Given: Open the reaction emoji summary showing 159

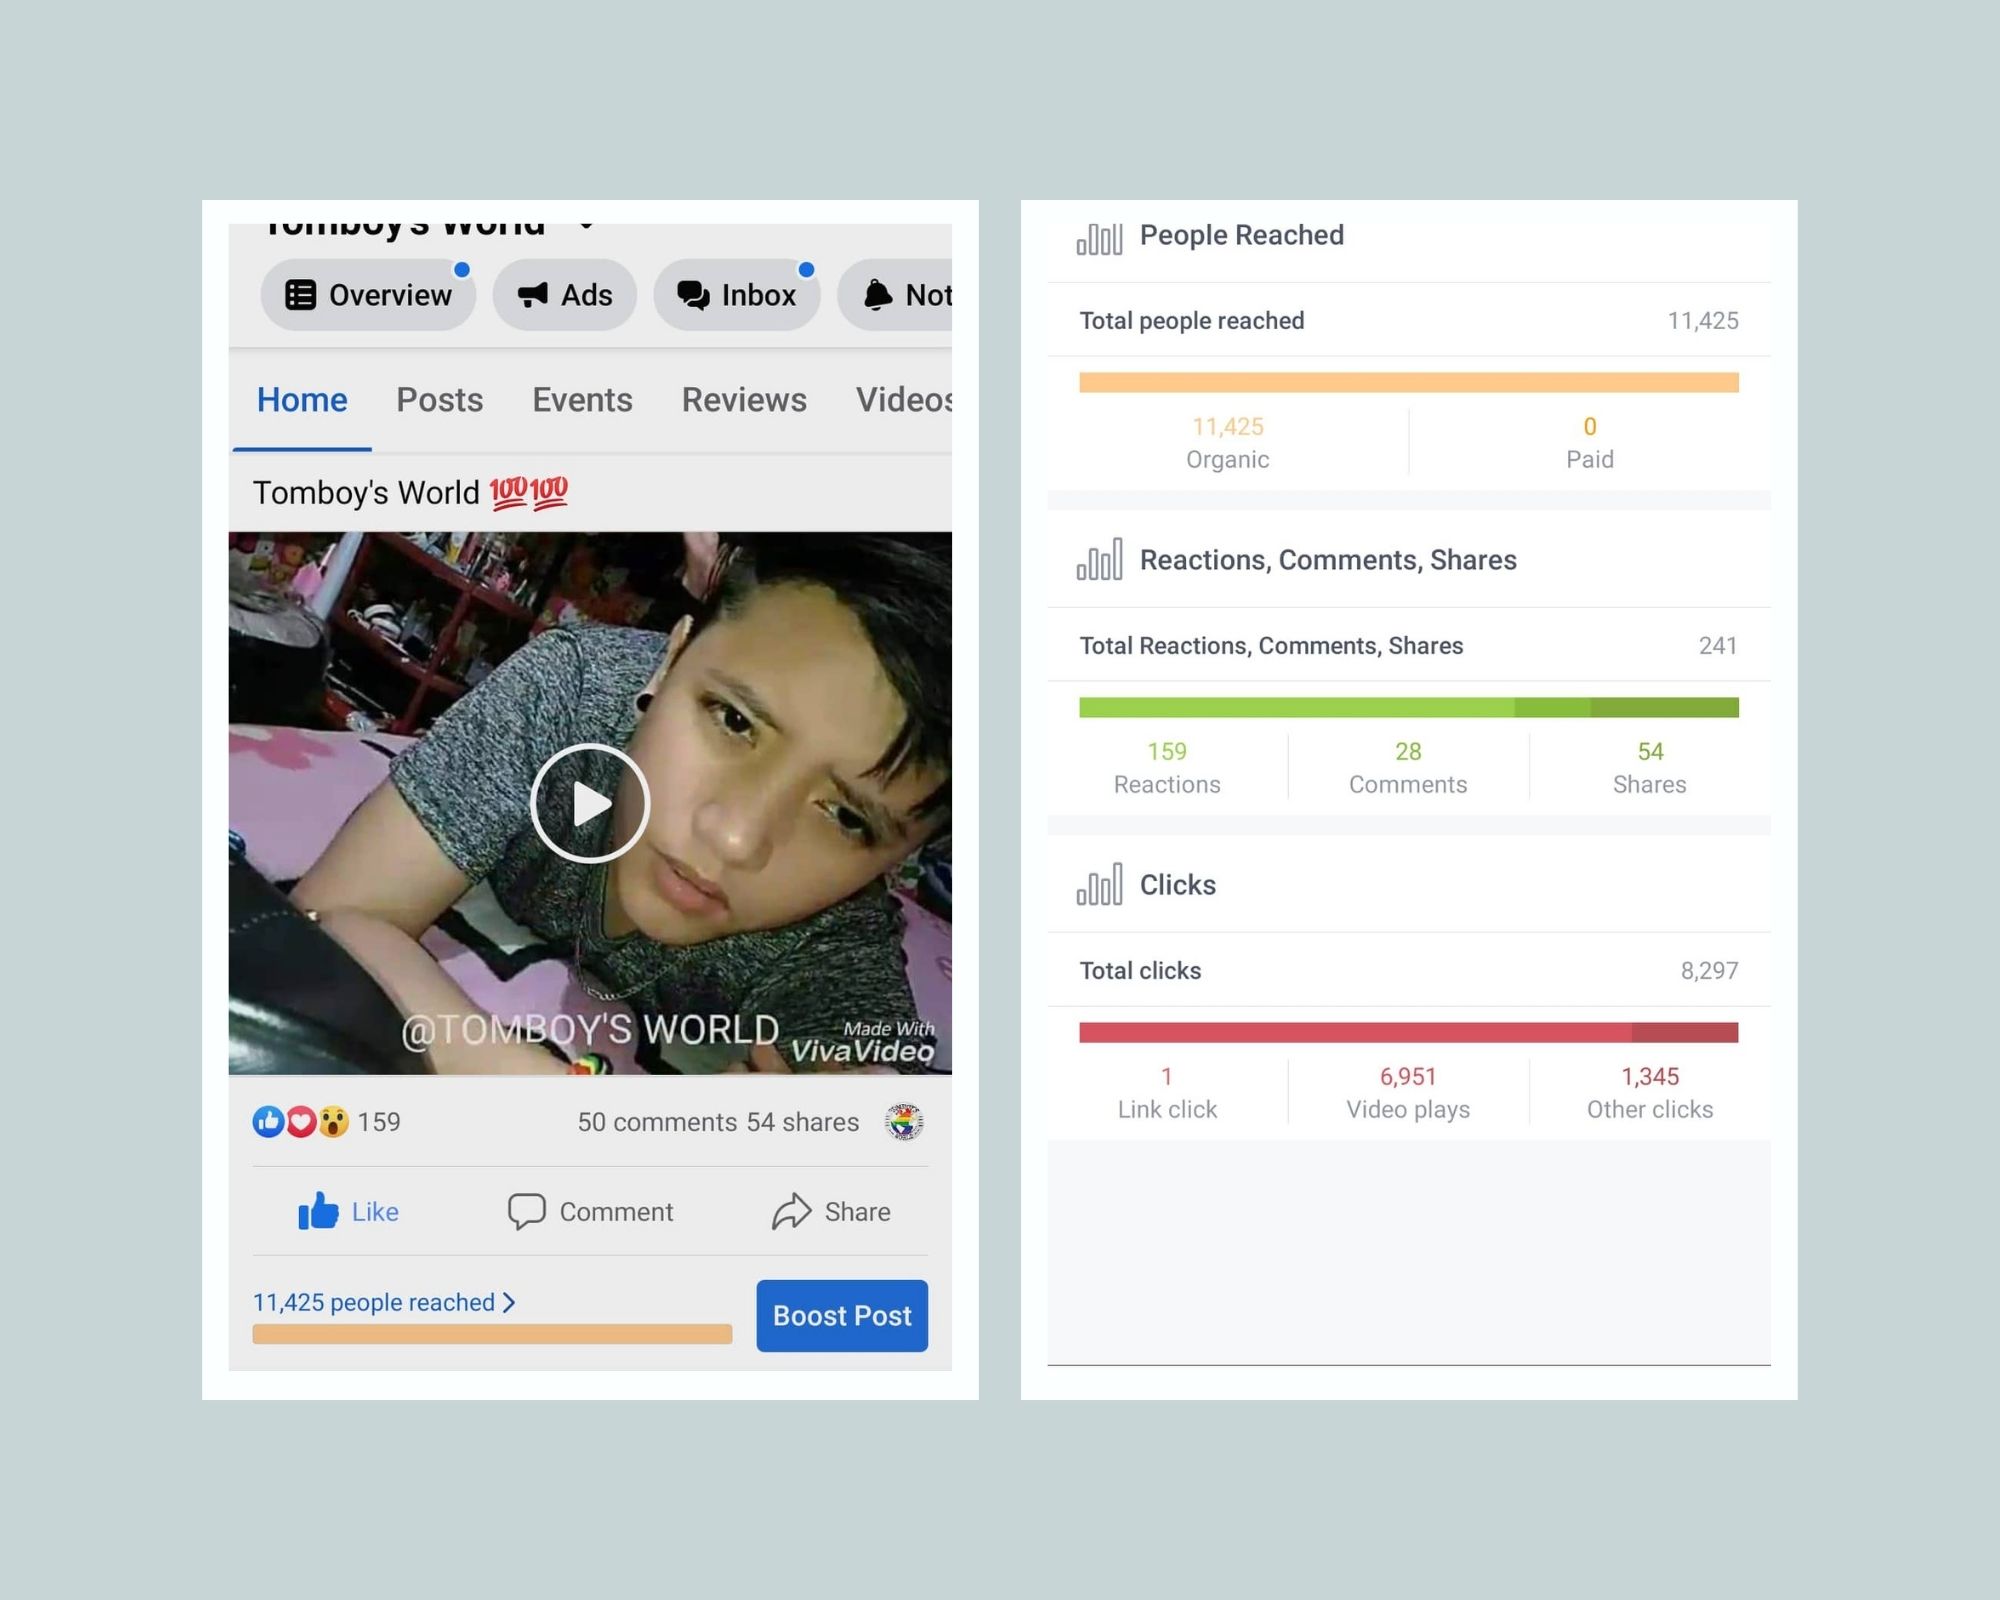Looking at the screenshot, I should [x=301, y=1122].
